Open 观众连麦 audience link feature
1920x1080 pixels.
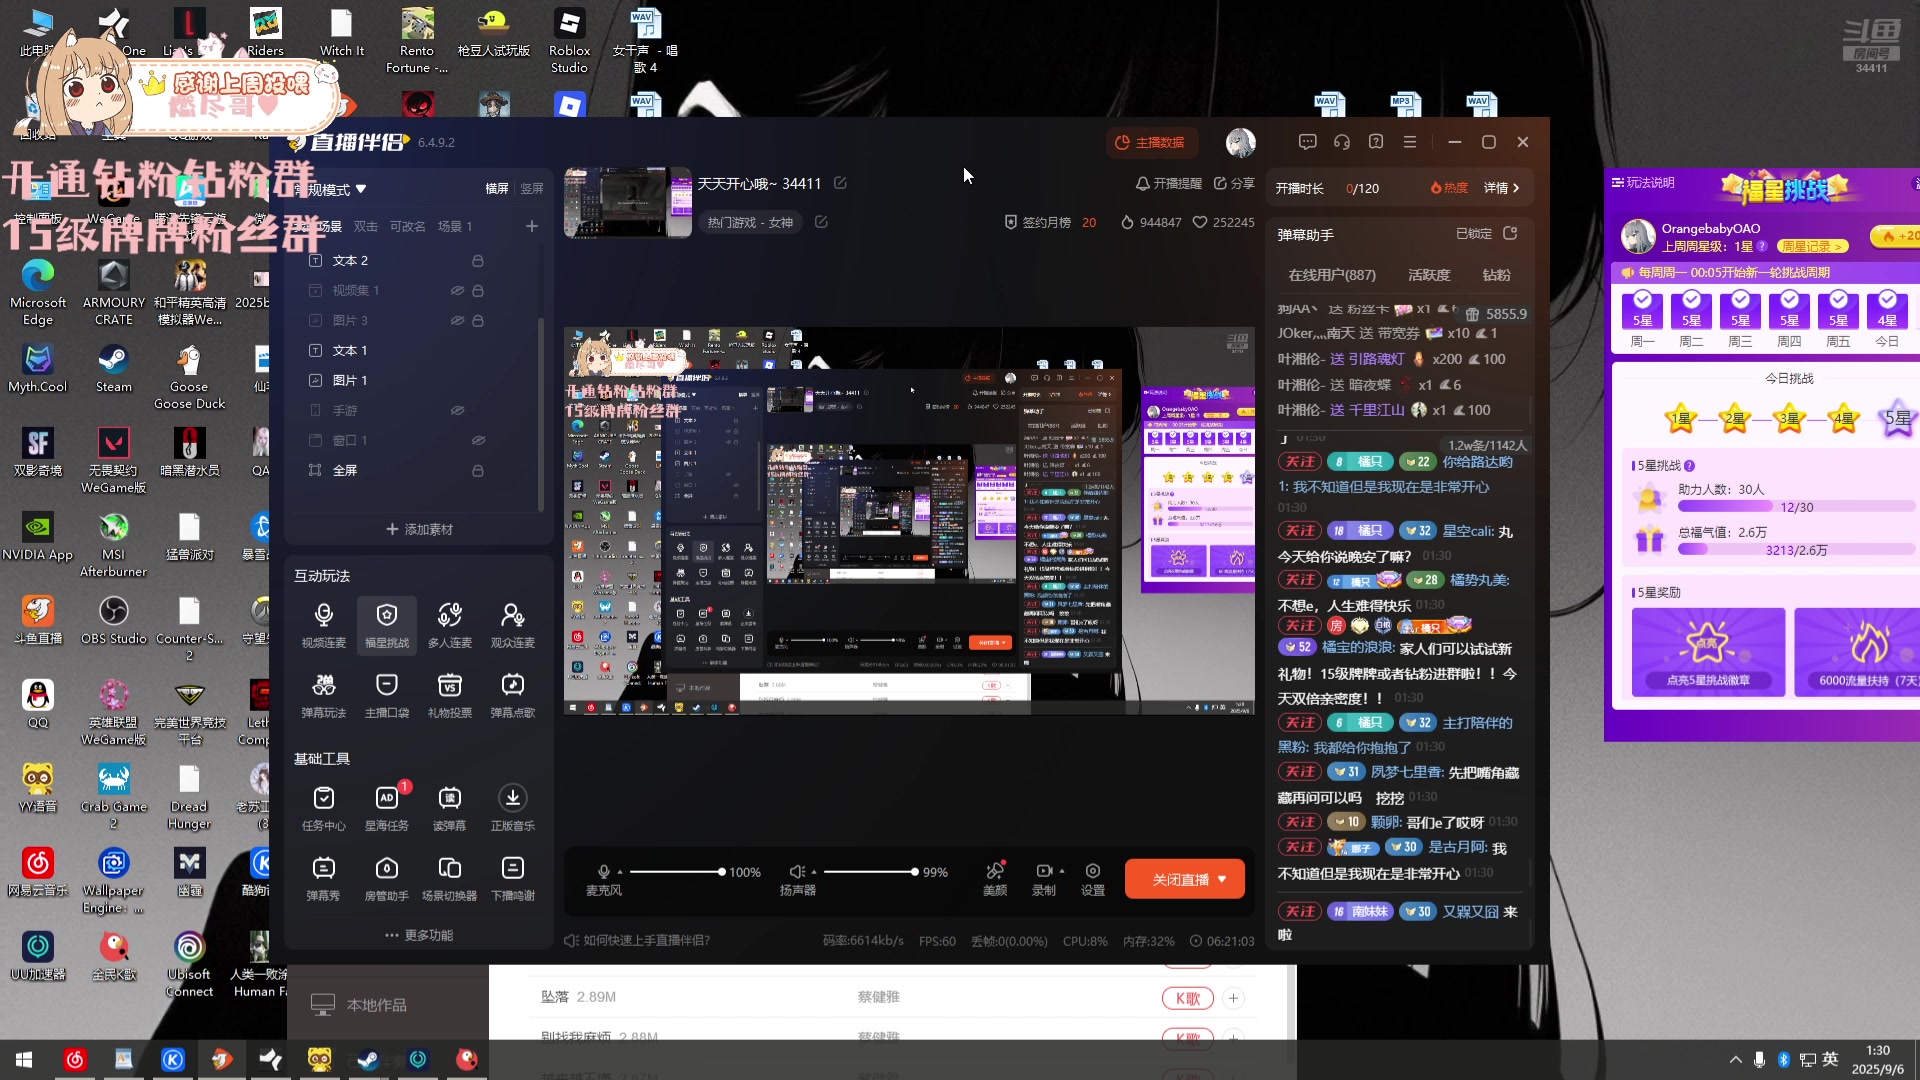pos(512,625)
